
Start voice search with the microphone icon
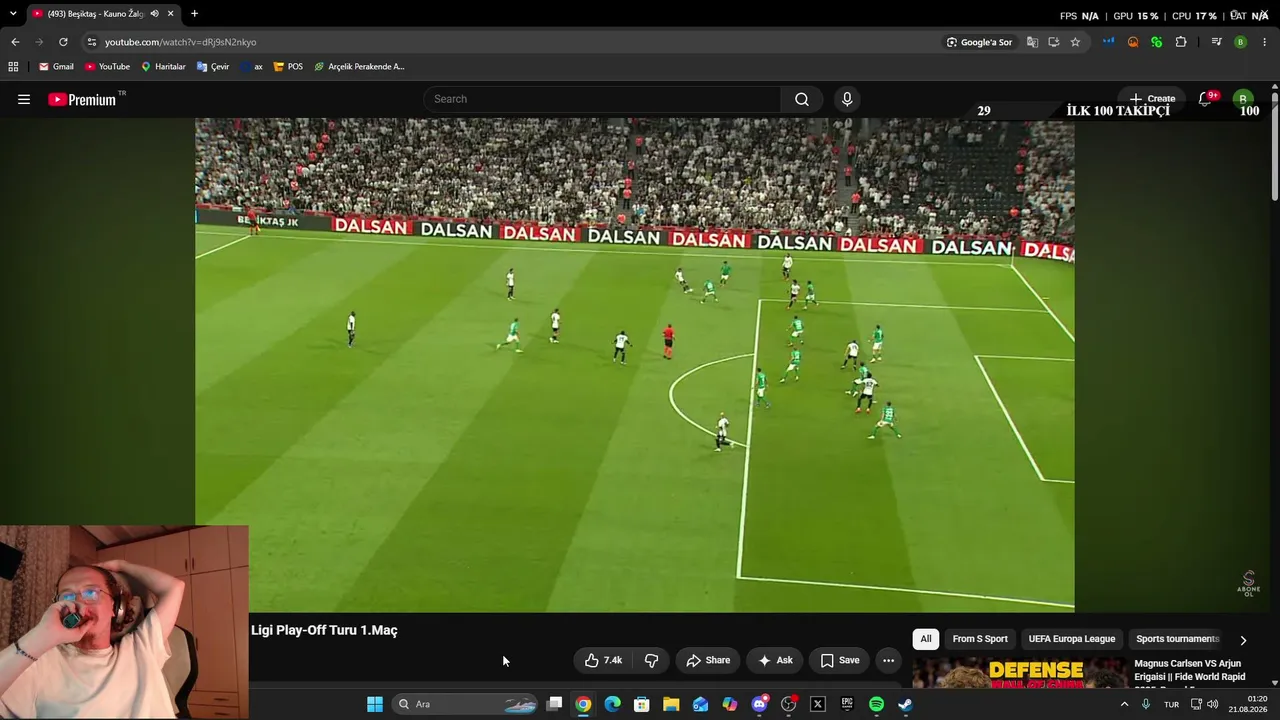coord(847,99)
